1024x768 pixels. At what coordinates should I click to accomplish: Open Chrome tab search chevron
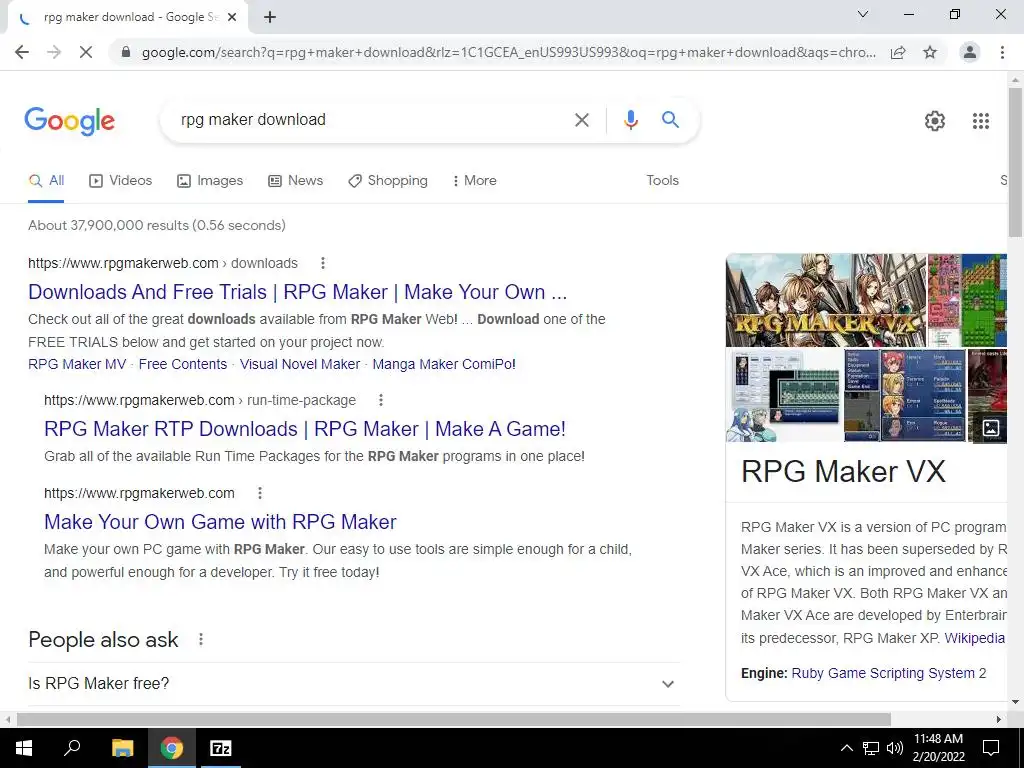[x=863, y=14]
